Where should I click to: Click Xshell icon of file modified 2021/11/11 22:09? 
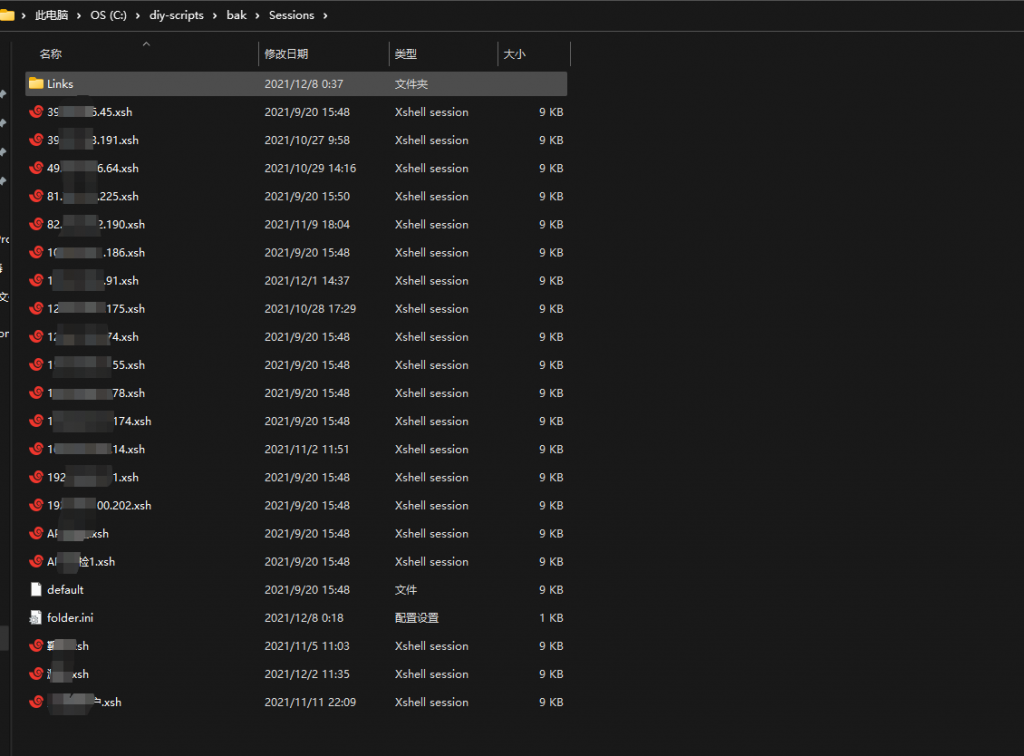coord(36,701)
